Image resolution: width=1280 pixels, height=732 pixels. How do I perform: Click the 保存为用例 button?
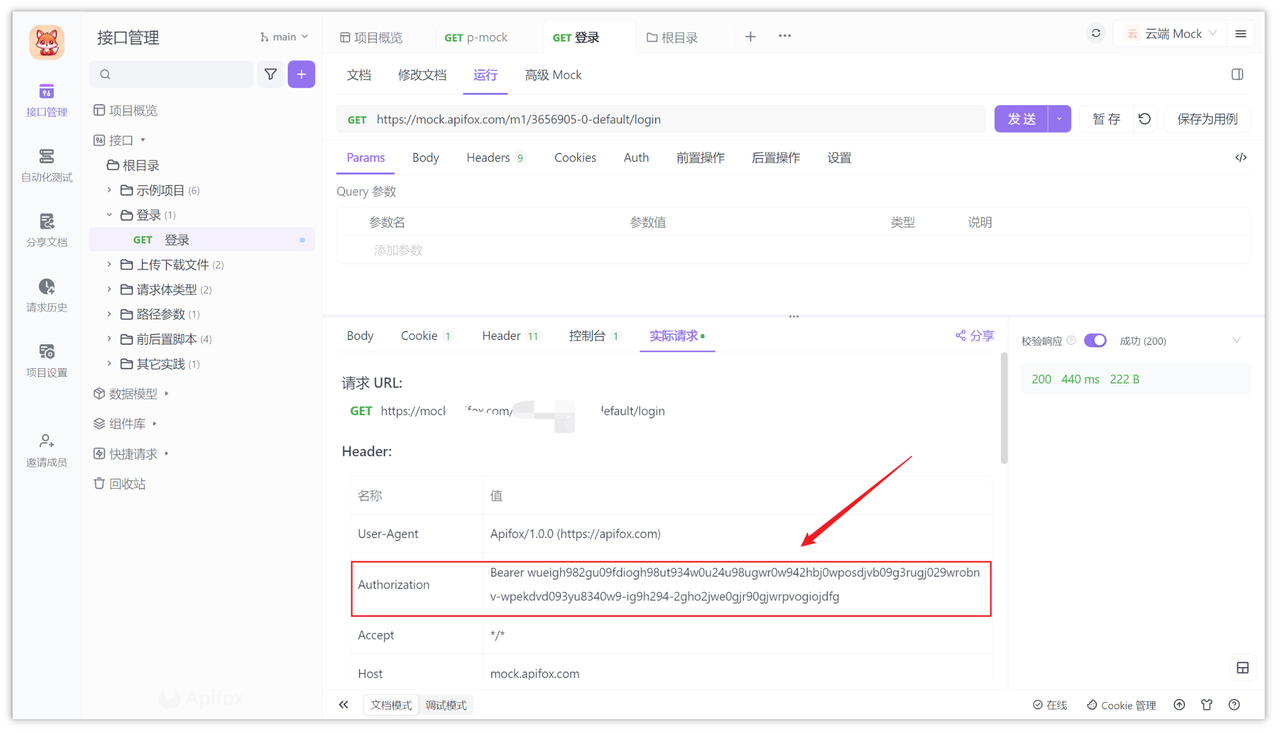click(1207, 119)
